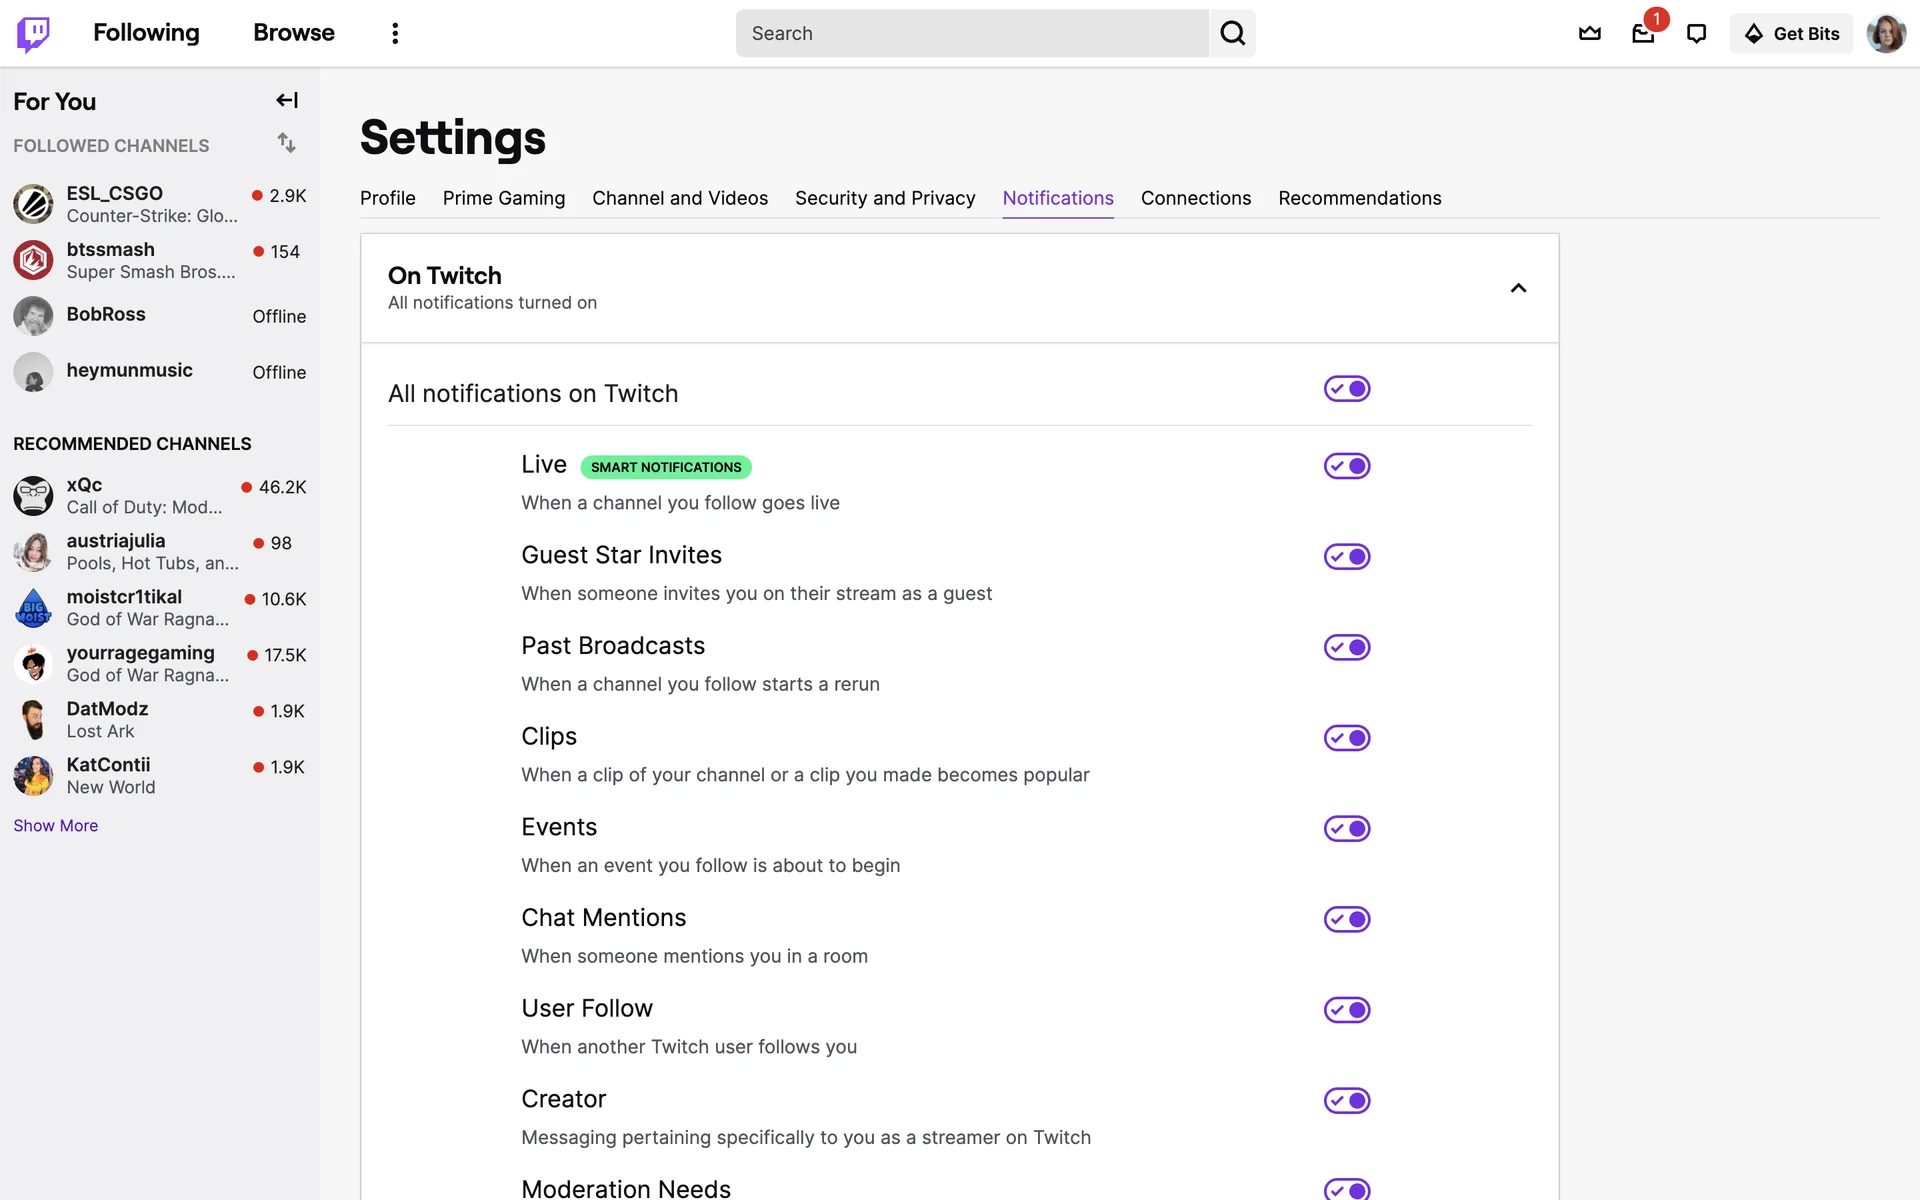
Task: Turn off Chat Mentions notifications
Action: click(x=1346, y=919)
